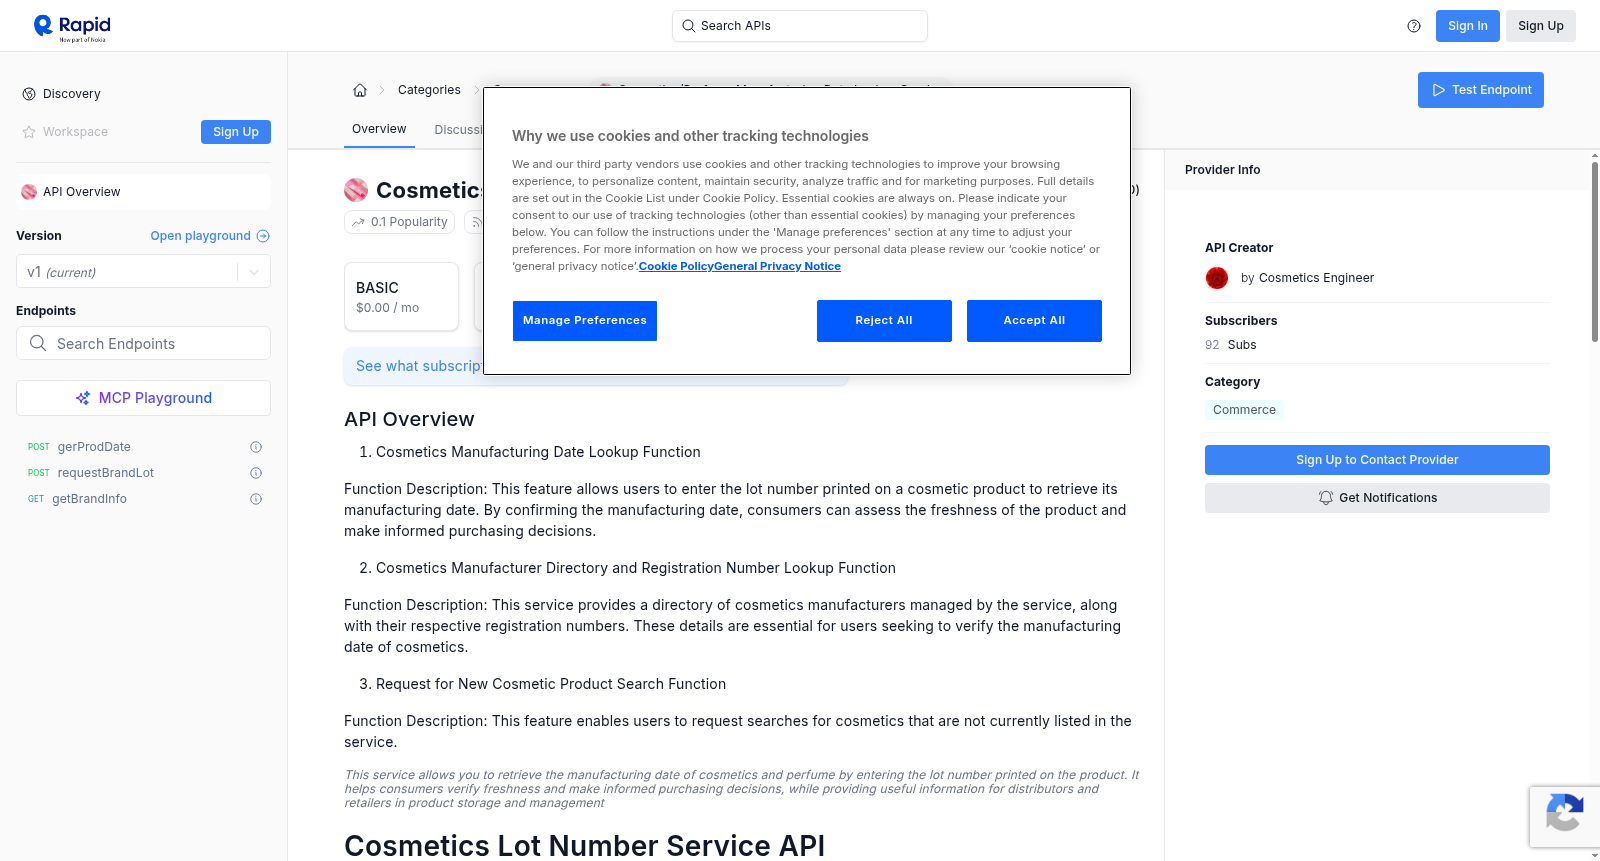Focus the Search APIs field
The width and height of the screenshot is (1600, 861).
point(800,26)
